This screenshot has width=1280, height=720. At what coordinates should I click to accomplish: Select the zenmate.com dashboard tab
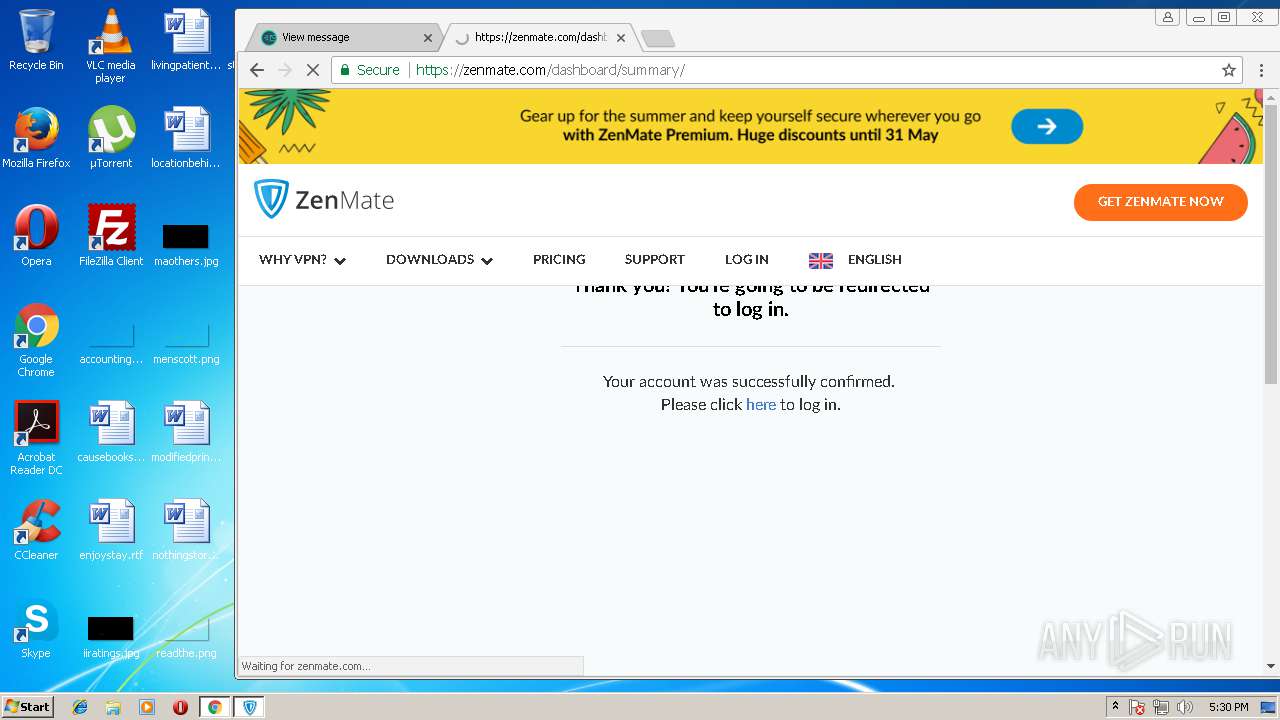tap(540, 37)
